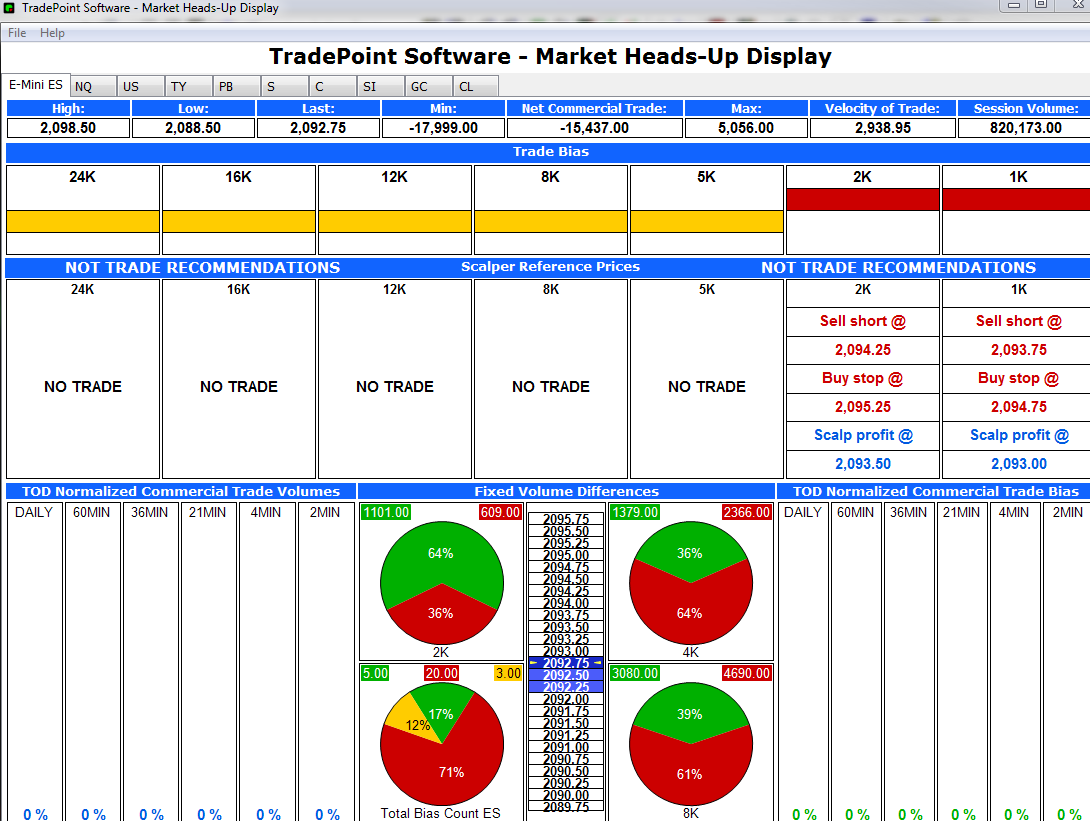1090x821 pixels.
Task: Click the green 3080.00 value above 8K pie
Action: click(635, 673)
